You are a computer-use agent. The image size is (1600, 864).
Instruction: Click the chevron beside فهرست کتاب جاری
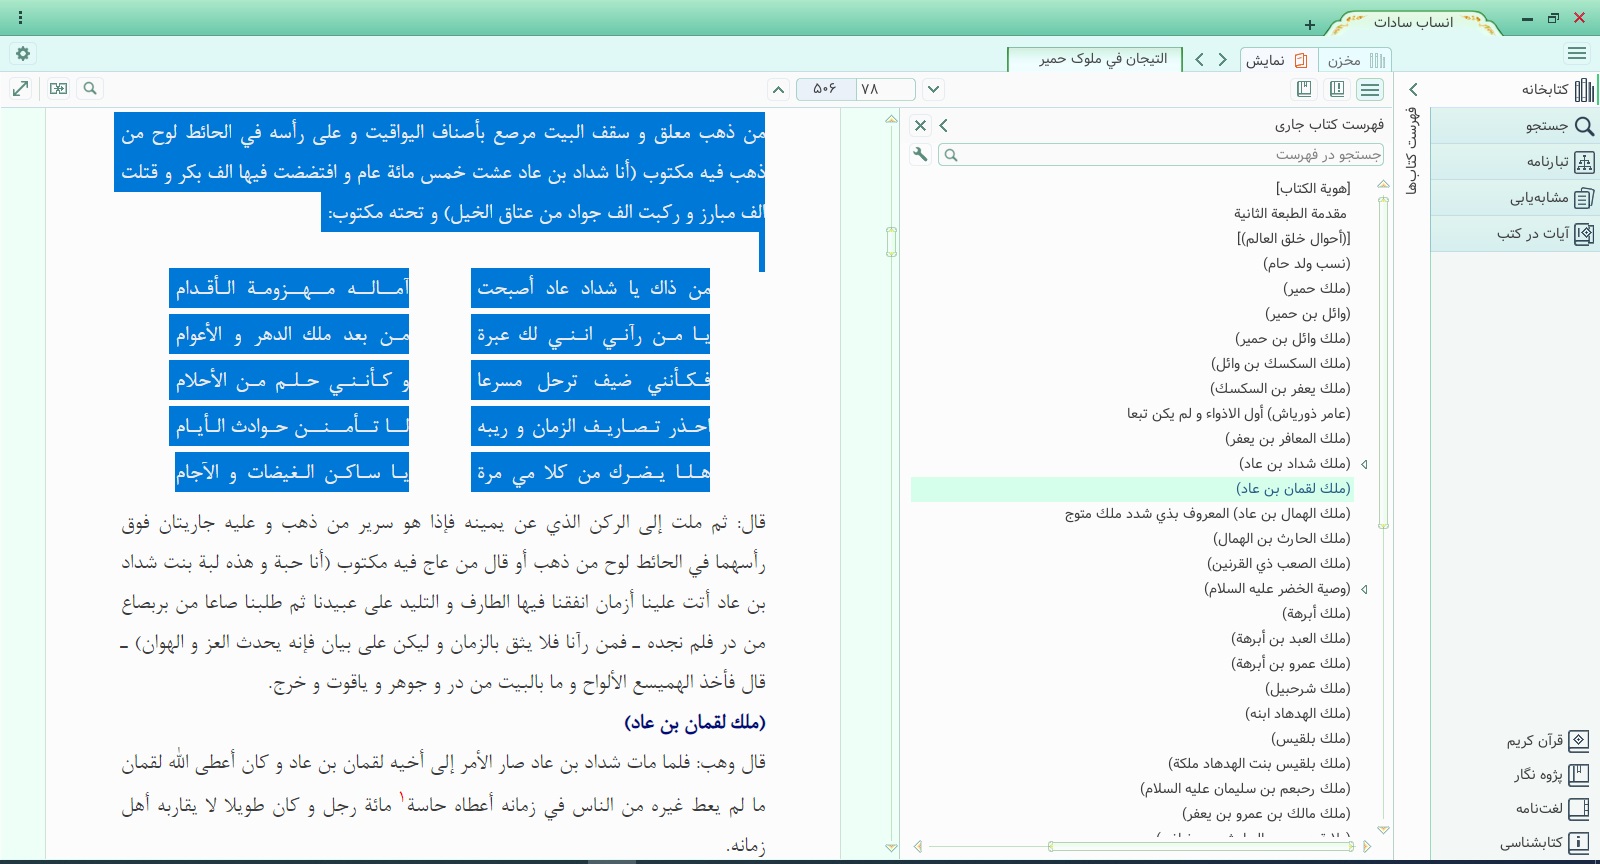click(x=943, y=125)
